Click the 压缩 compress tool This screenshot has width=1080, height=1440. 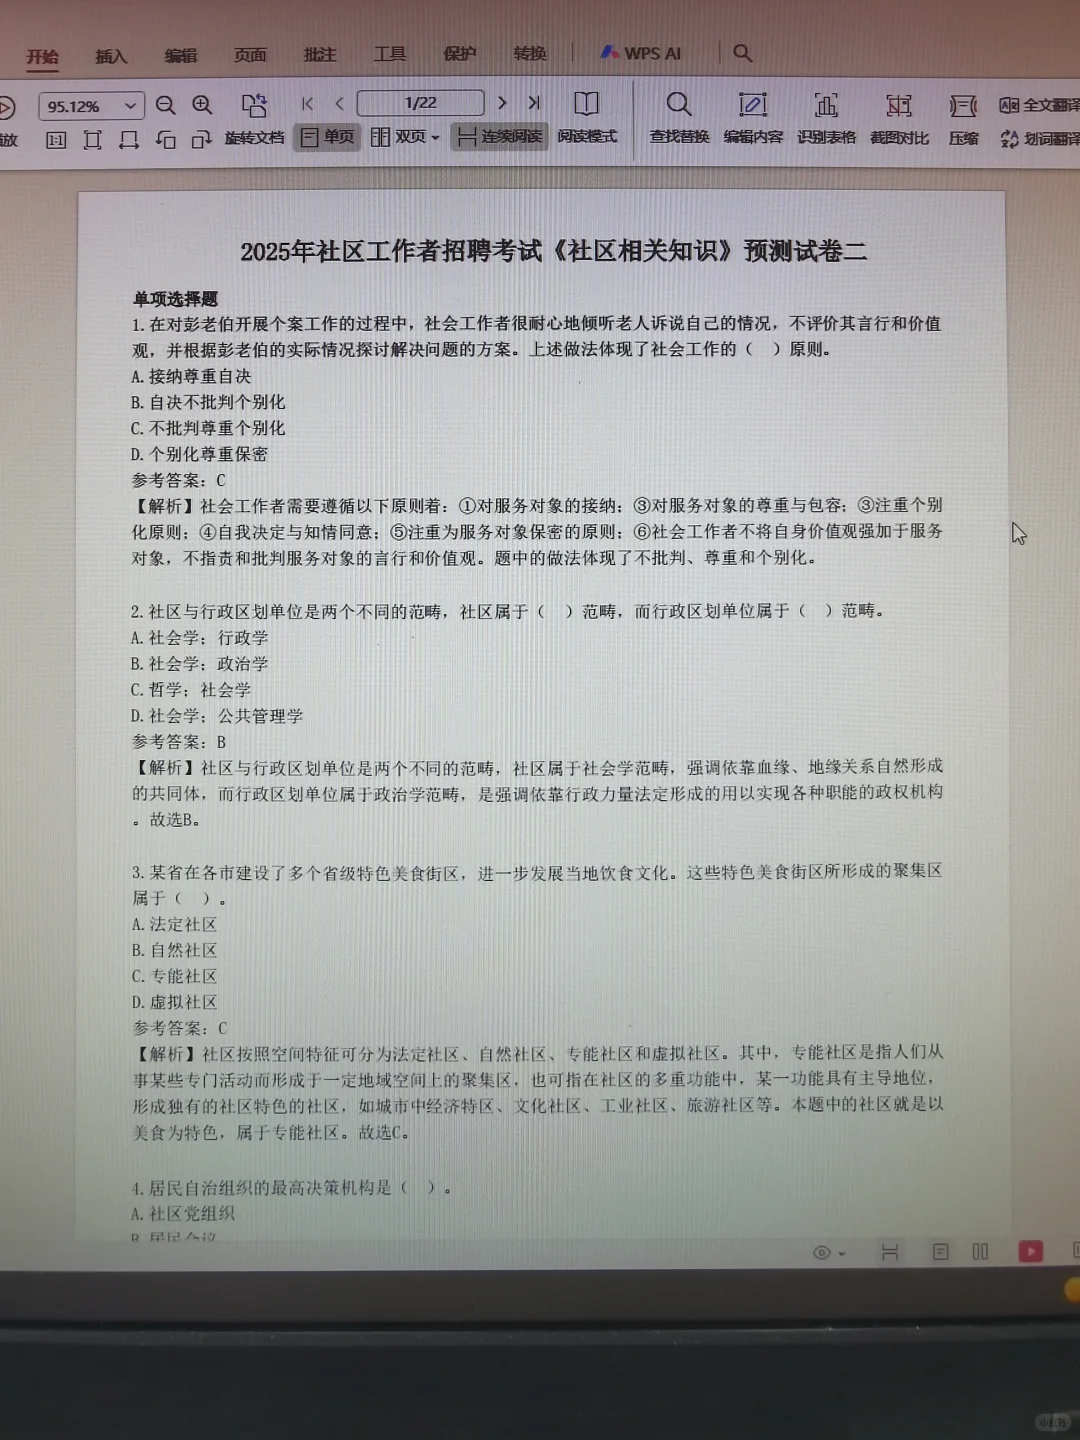[x=964, y=120]
